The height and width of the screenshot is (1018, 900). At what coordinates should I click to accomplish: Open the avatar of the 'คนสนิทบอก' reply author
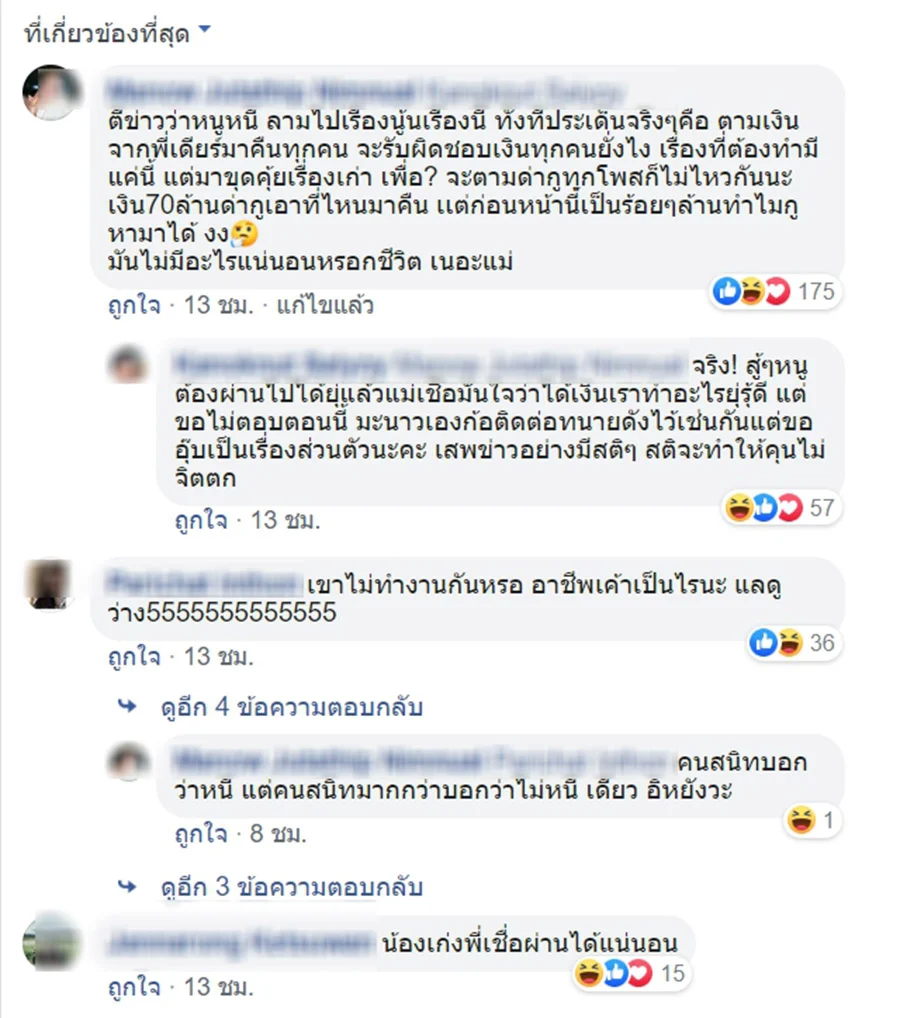pos(129,760)
